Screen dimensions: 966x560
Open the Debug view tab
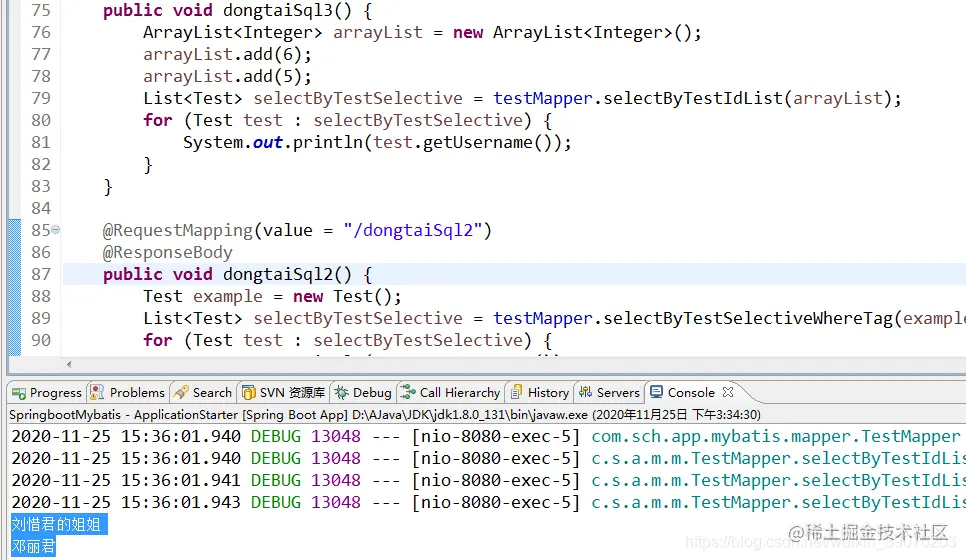coord(363,392)
